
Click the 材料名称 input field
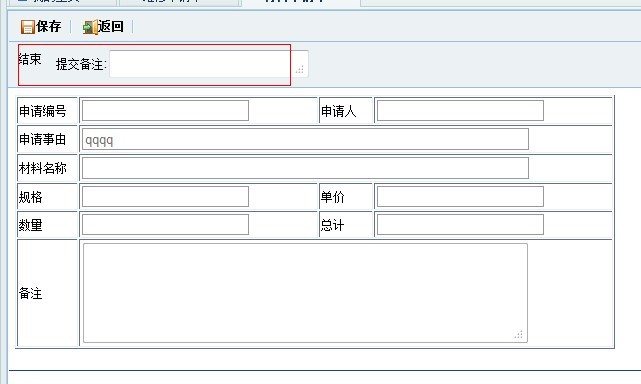(305, 168)
